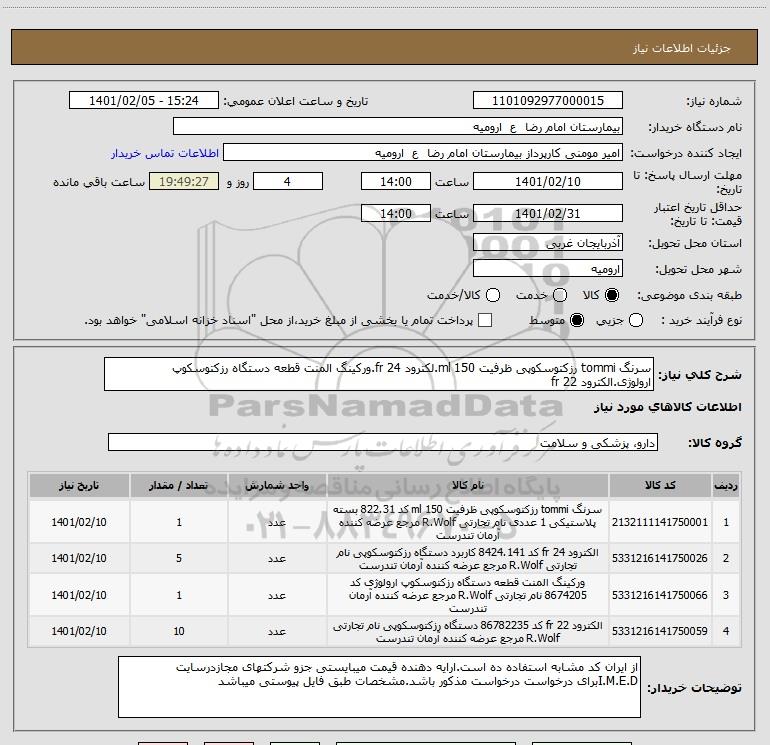
Task: Click the response deadline time 14:00 field
Action: click(396, 182)
